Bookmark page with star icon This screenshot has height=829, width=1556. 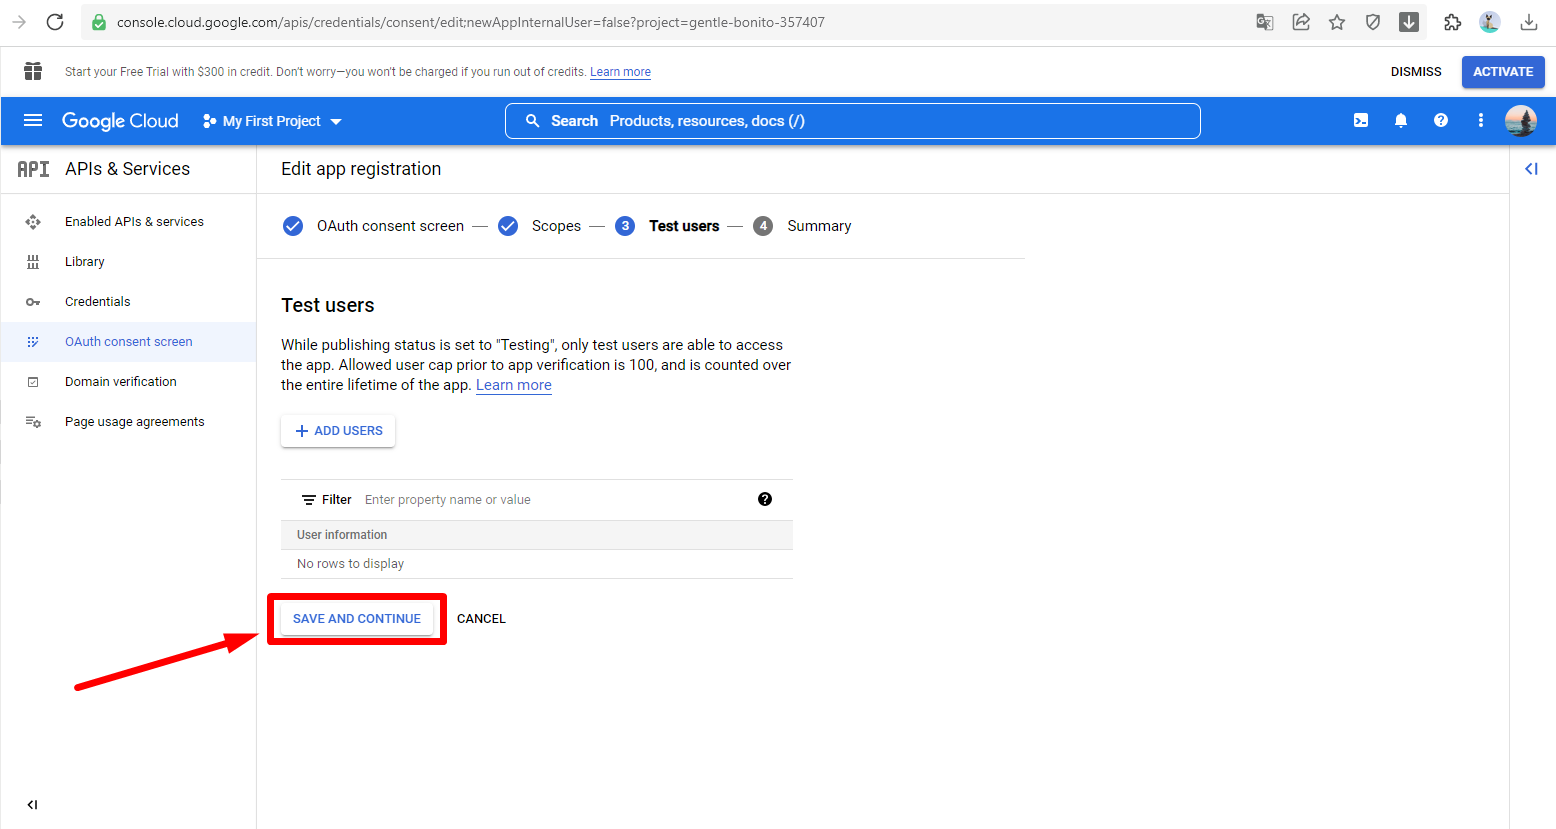tap(1337, 22)
